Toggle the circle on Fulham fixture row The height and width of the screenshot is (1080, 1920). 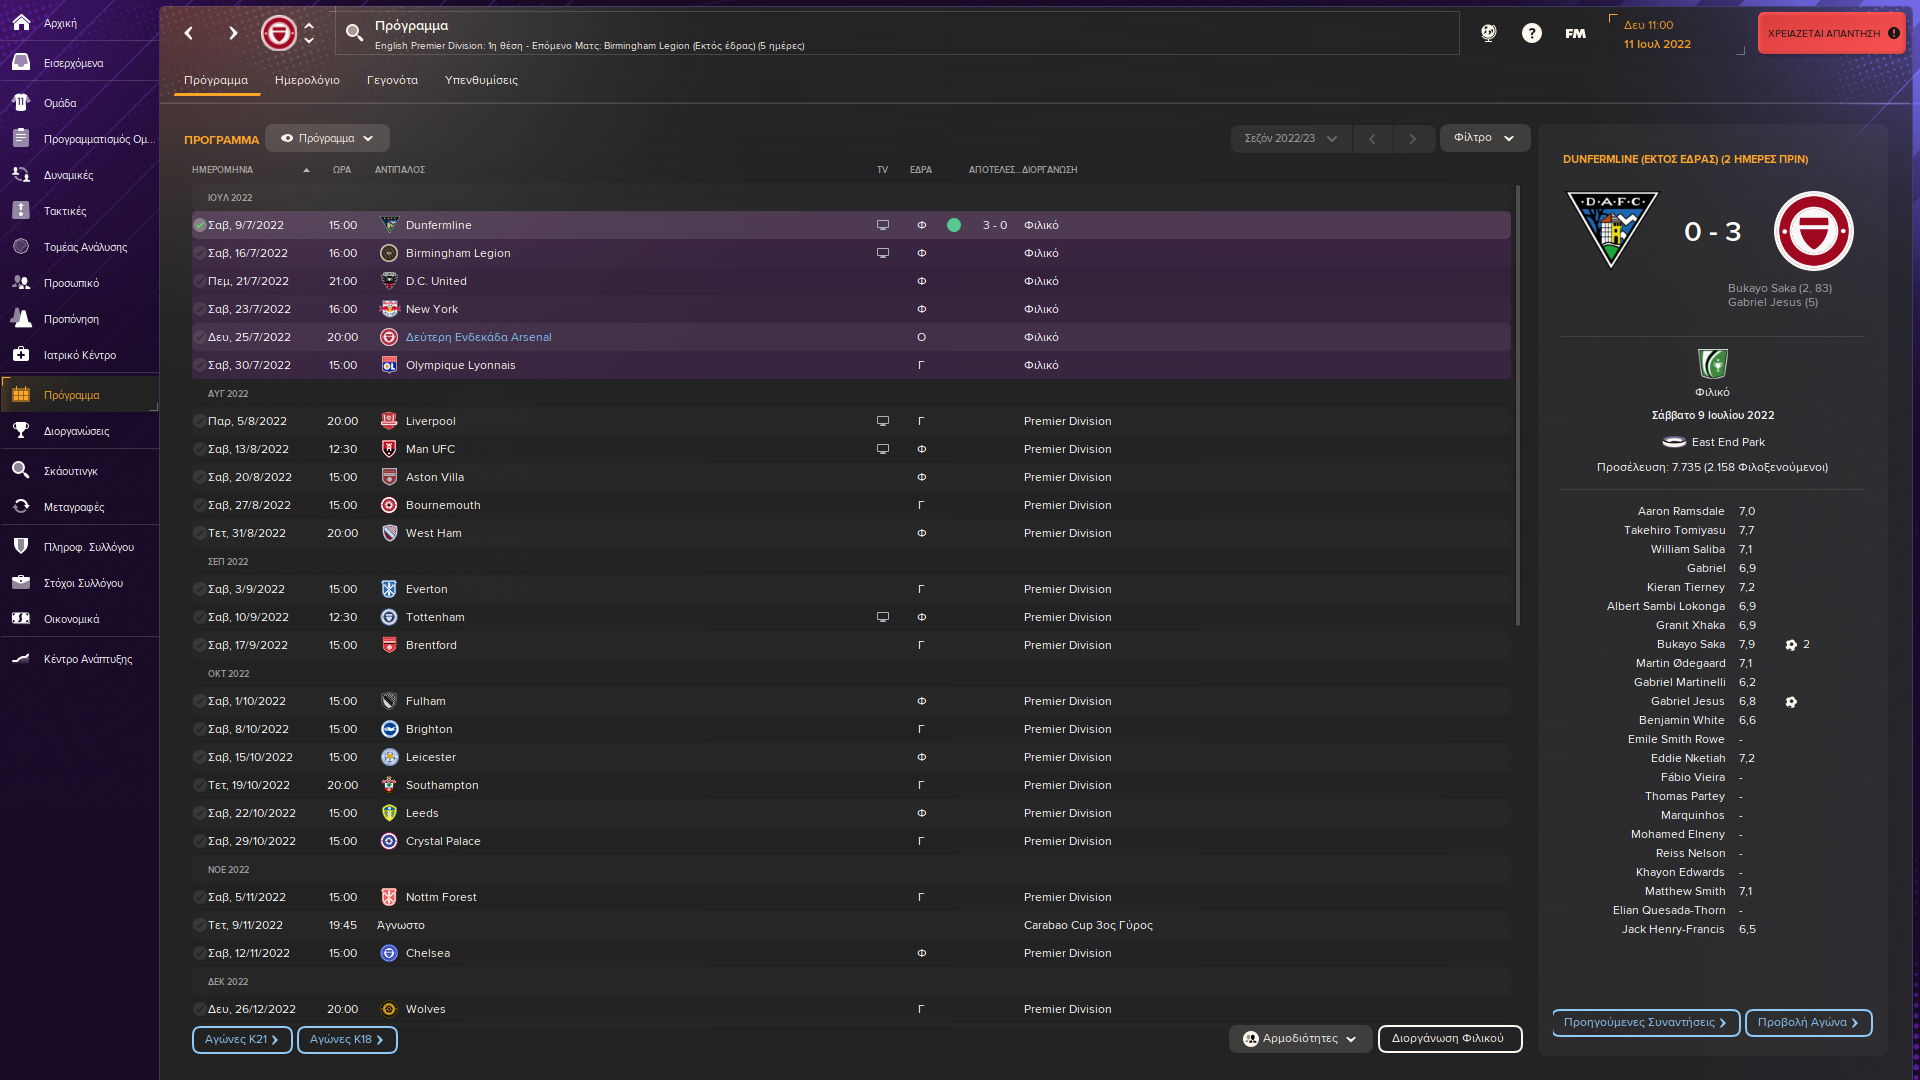click(x=200, y=701)
